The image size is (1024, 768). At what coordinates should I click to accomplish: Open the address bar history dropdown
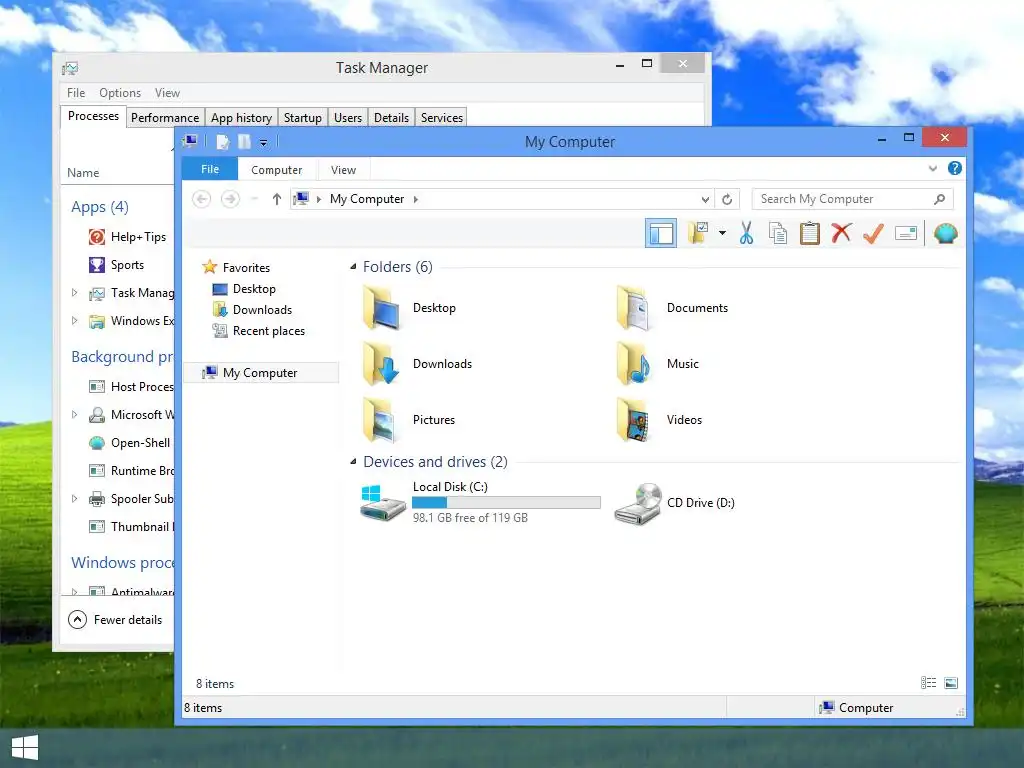(x=705, y=199)
